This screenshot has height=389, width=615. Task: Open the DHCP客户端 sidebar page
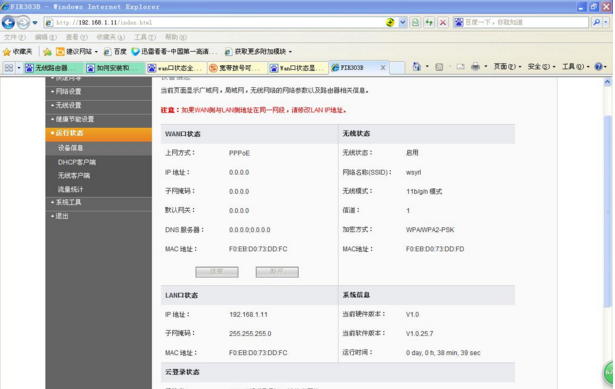pos(77,162)
